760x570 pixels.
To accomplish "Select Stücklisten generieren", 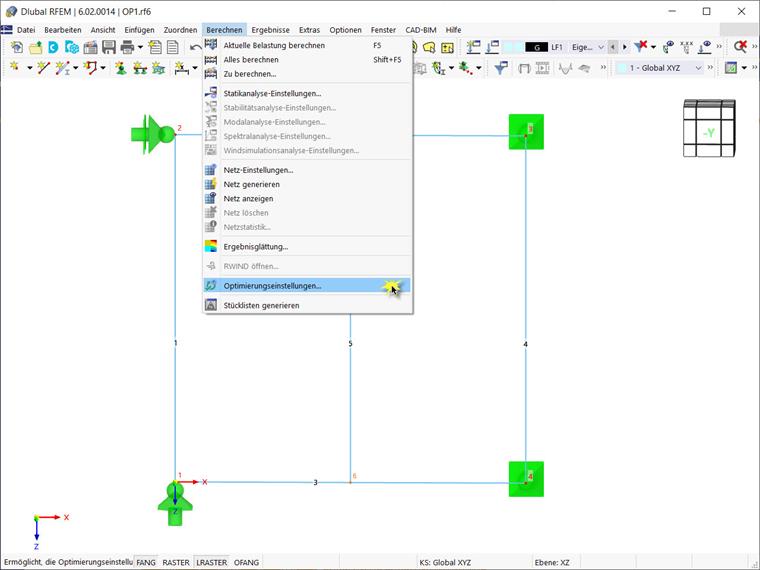I will 307,305.
